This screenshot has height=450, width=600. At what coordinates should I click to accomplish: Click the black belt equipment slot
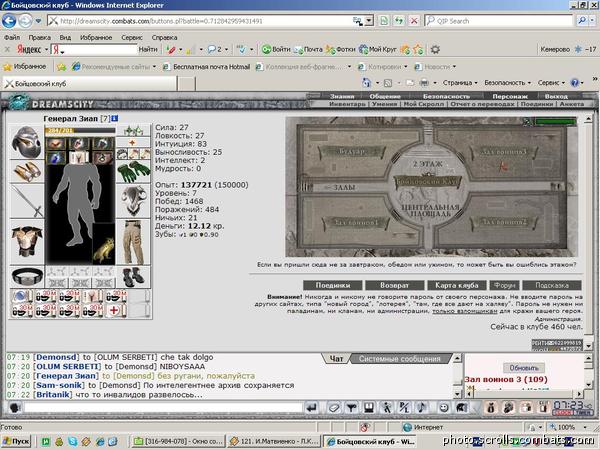26,276
